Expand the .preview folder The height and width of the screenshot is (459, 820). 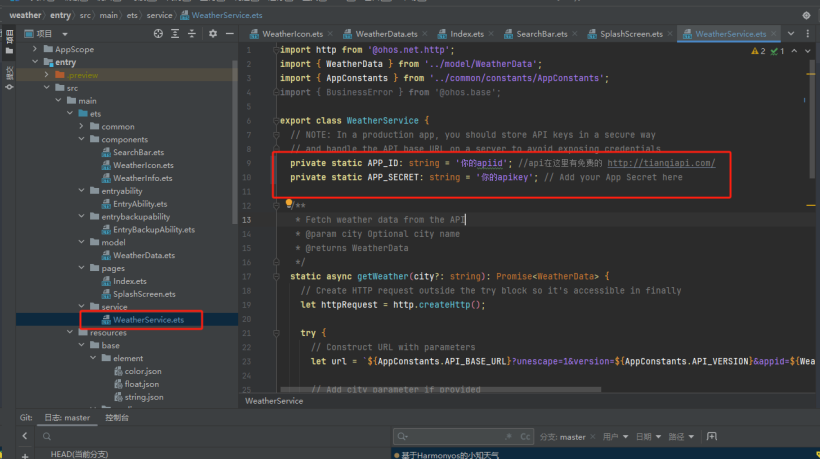[x=46, y=75]
